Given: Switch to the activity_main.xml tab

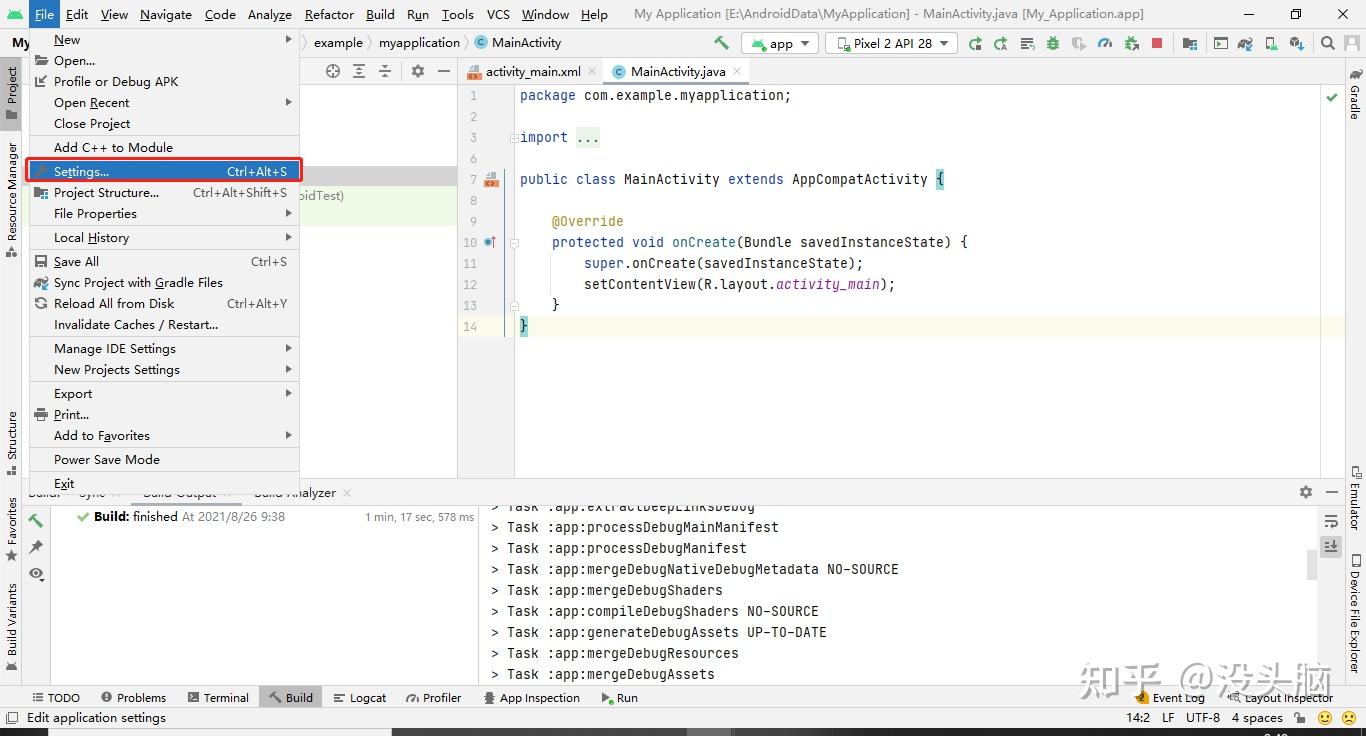Looking at the screenshot, I should tap(534, 71).
